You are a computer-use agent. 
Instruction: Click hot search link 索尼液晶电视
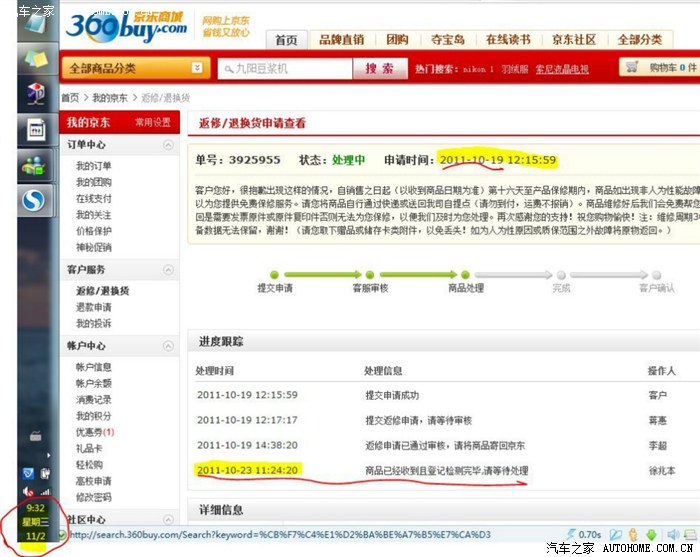click(562, 69)
